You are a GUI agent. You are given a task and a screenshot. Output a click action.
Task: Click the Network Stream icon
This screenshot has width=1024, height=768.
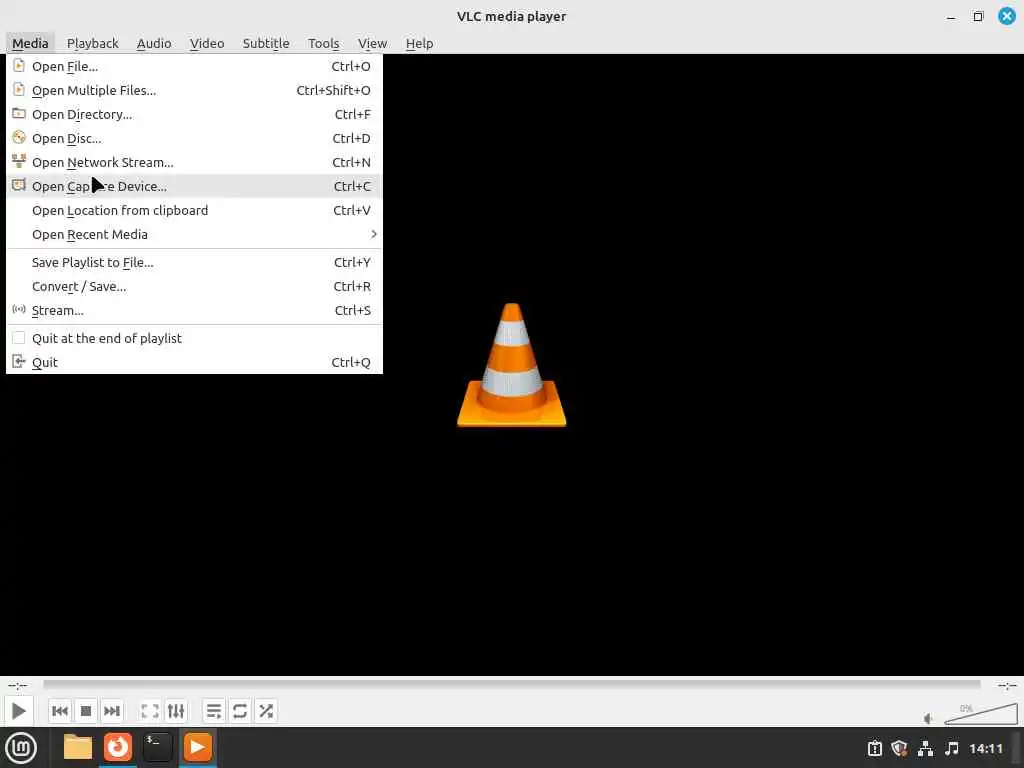pos(19,161)
